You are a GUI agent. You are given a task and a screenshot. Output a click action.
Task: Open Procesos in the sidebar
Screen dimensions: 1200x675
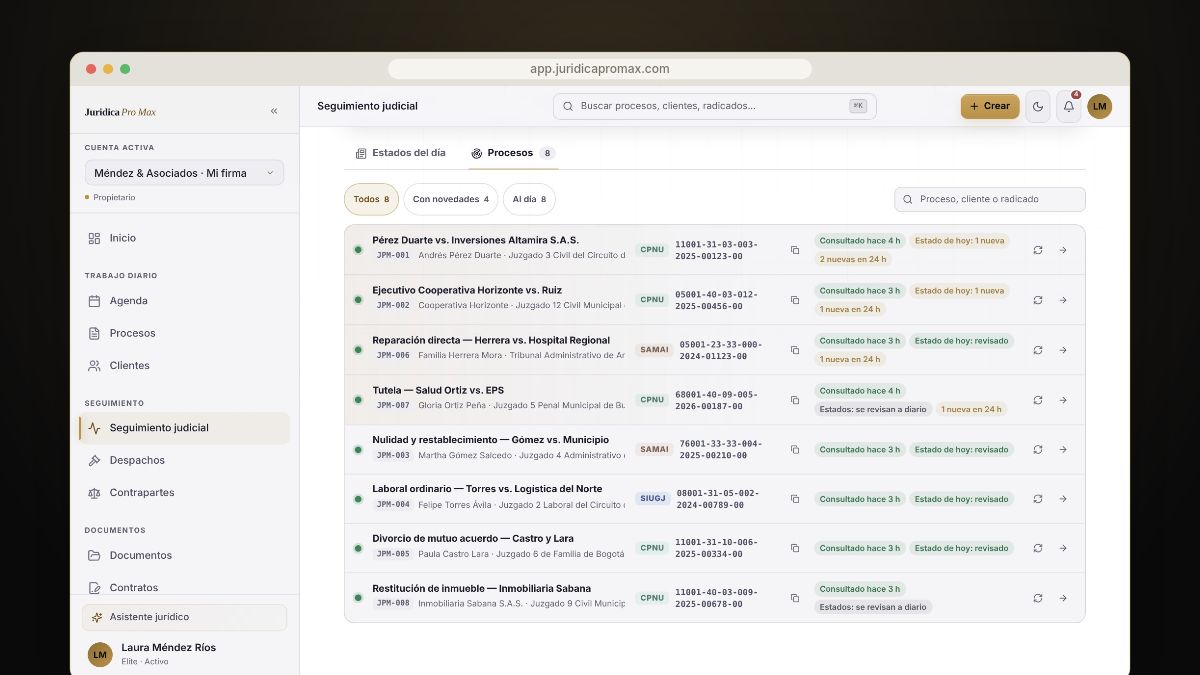pyautogui.click(x=184, y=333)
